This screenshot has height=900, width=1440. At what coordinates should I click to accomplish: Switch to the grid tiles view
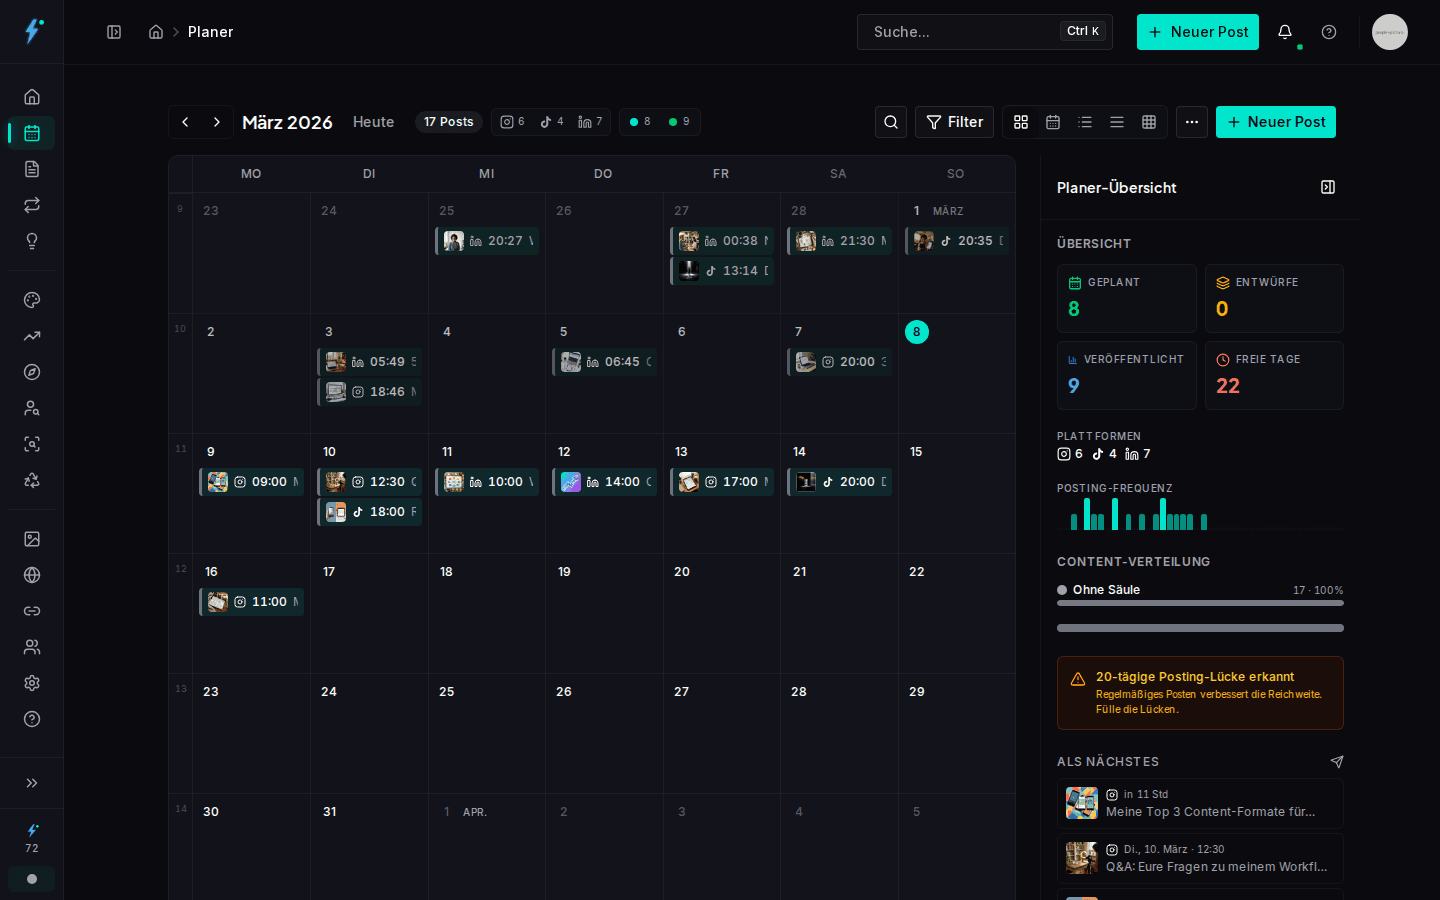[1021, 122]
